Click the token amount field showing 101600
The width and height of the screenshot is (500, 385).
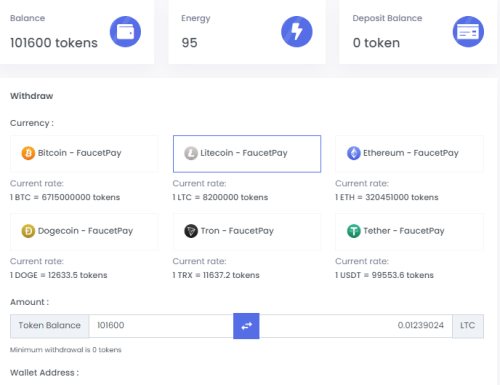click(x=161, y=326)
